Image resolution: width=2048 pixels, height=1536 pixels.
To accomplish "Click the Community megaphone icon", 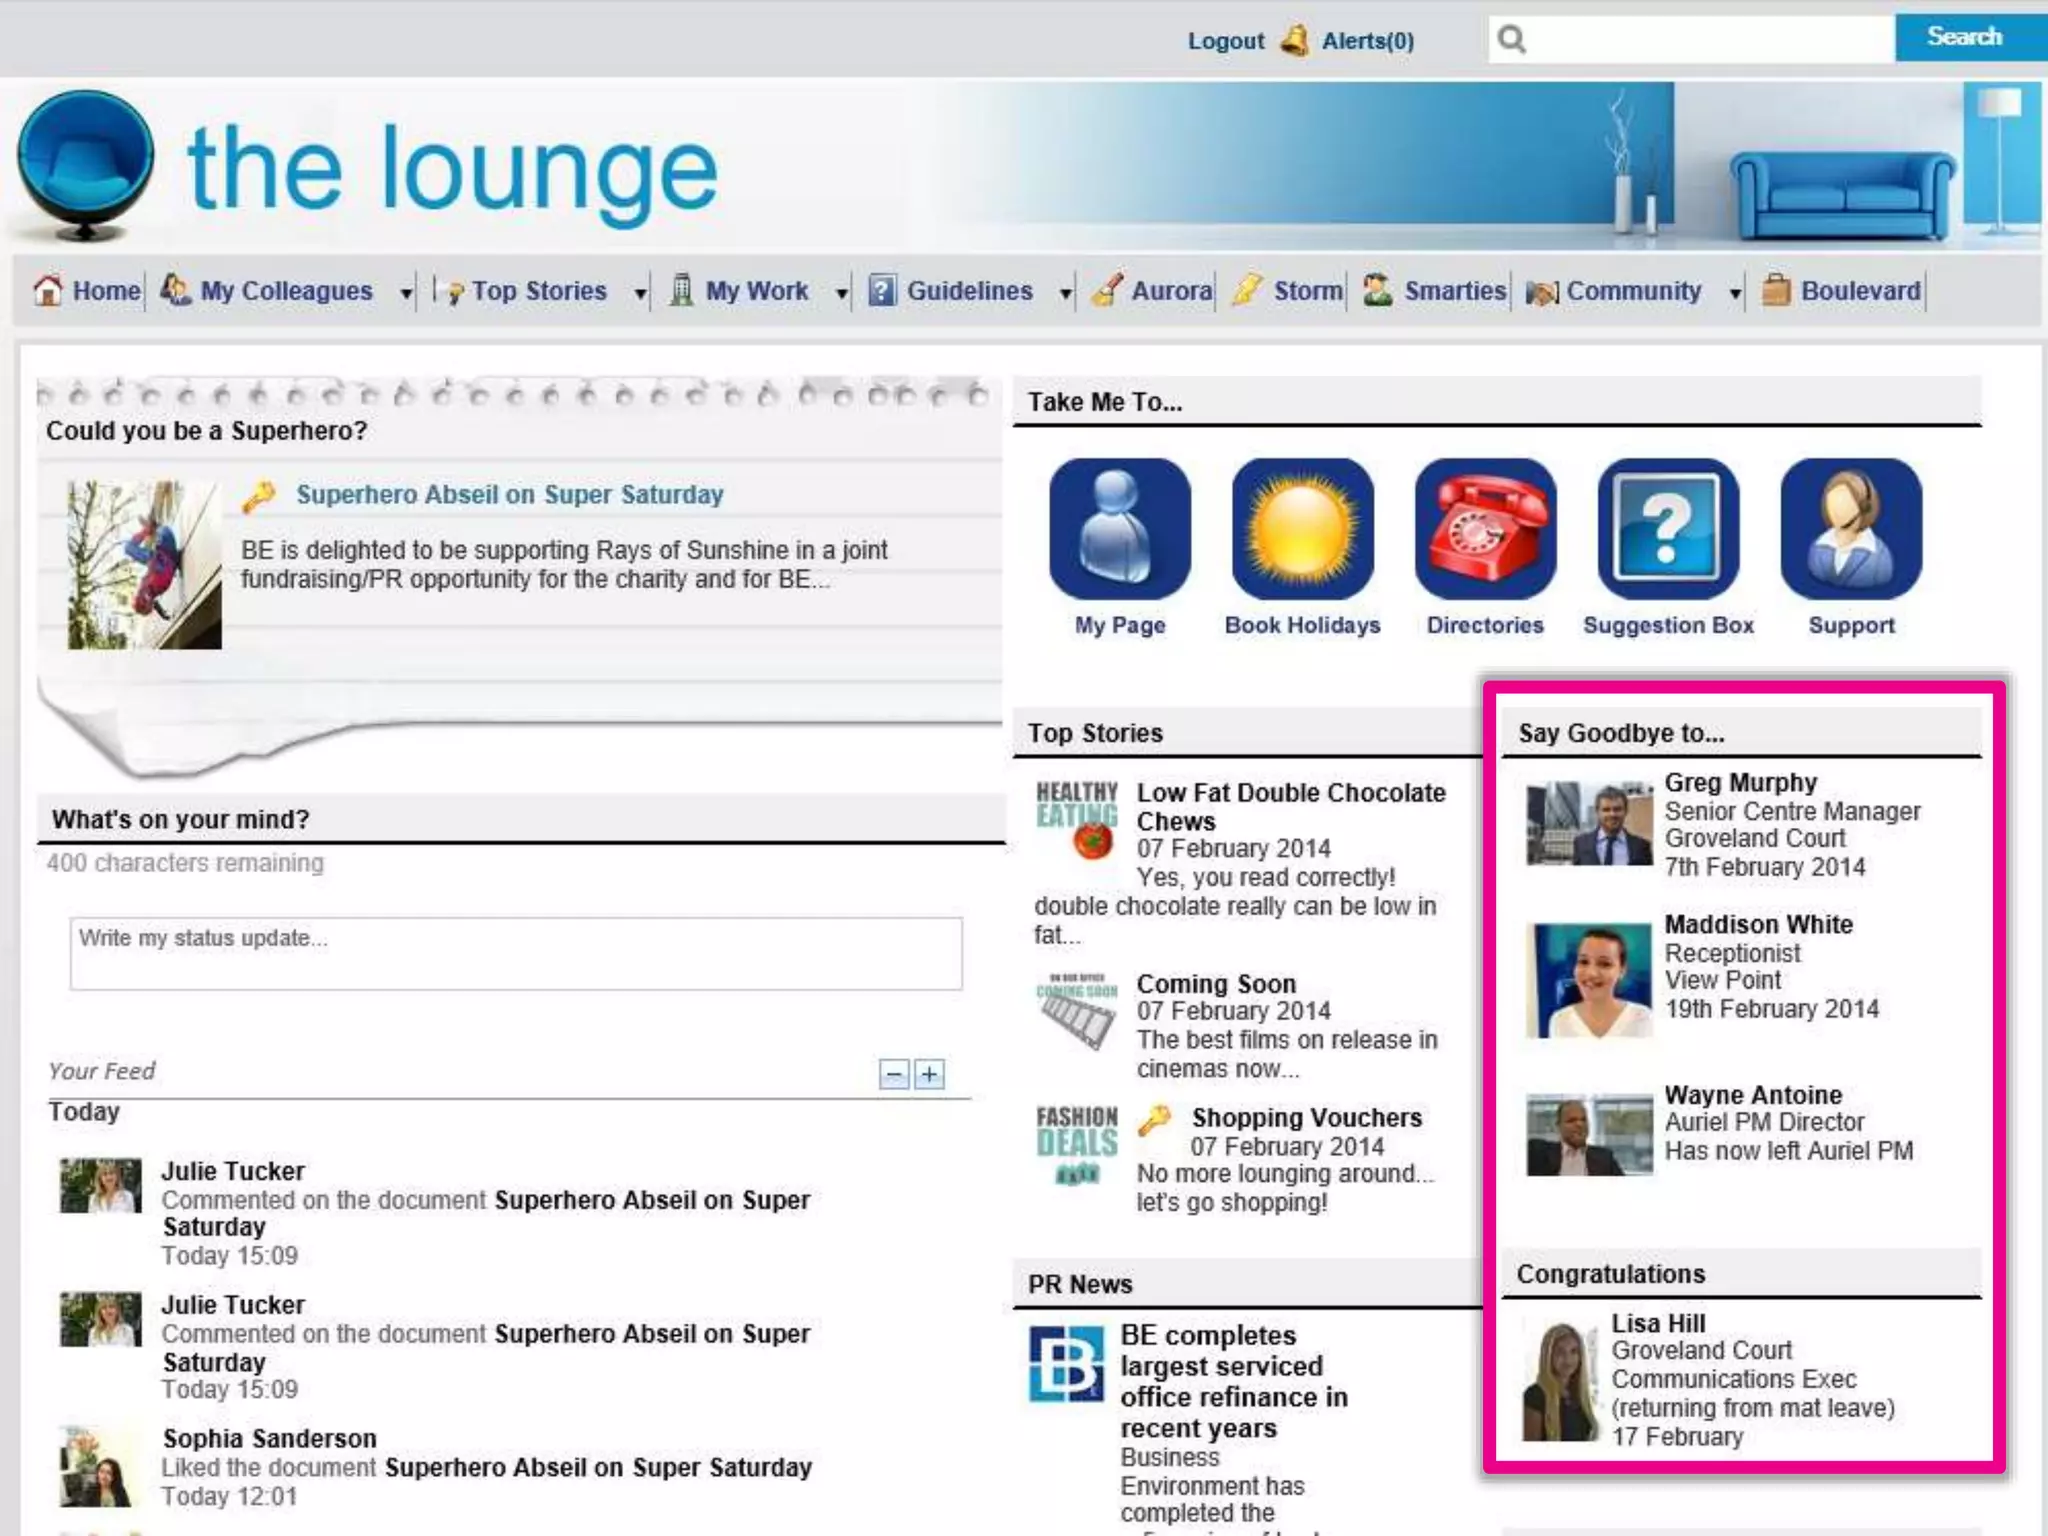I will [x=1542, y=292].
